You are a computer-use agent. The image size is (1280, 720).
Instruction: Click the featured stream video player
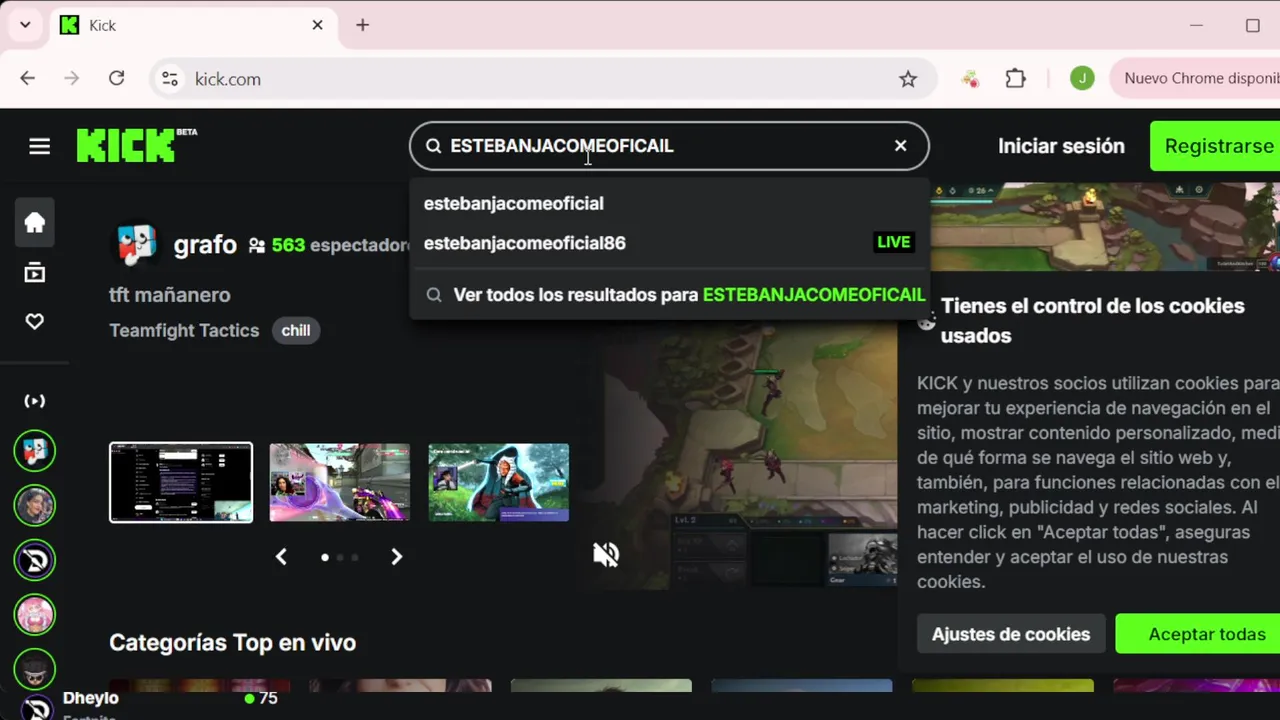pyautogui.click(x=748, y=455)
